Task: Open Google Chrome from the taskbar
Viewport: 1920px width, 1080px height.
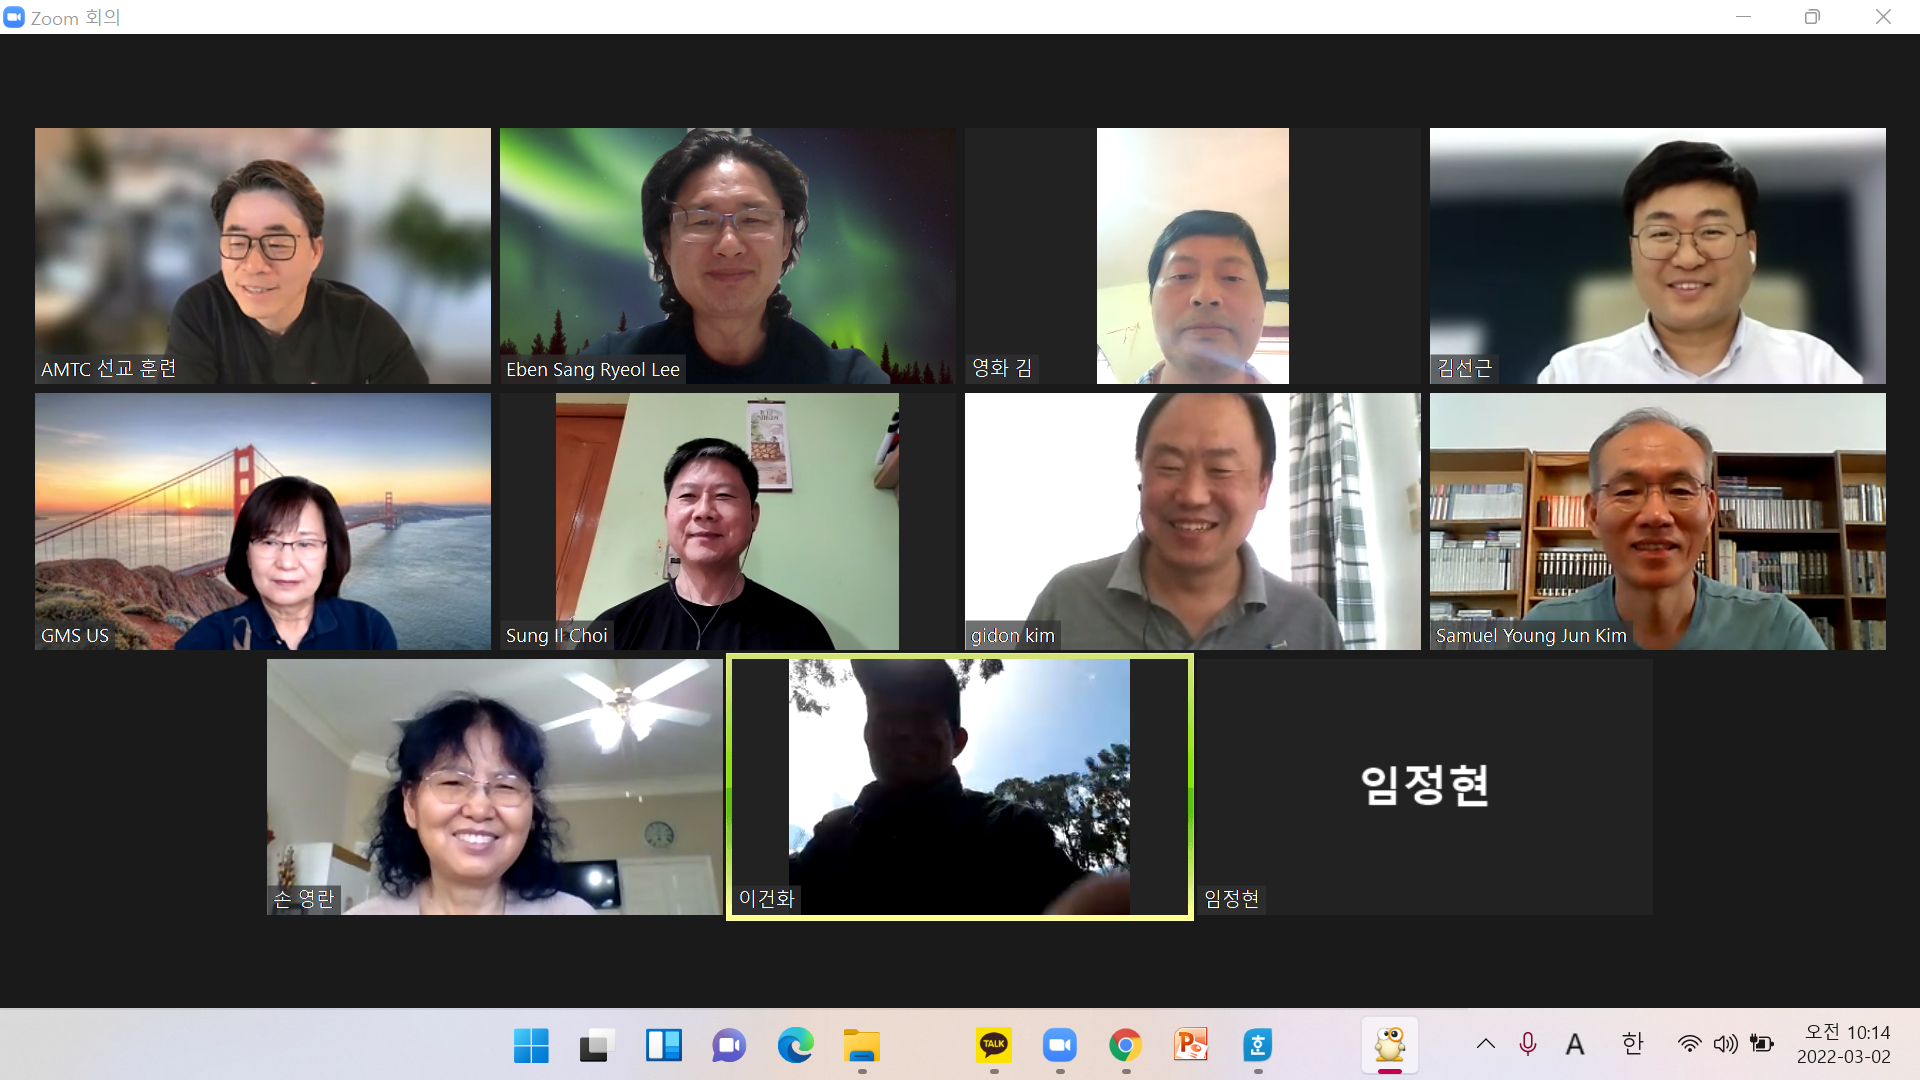Action: pyautogui.click(x=1125, y=1046)
